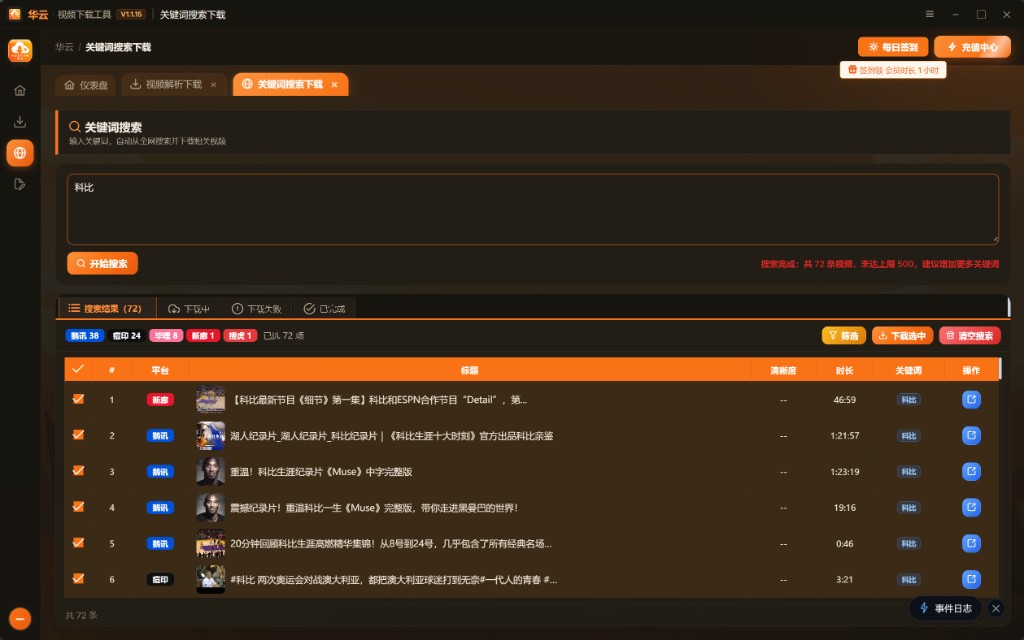Click the 开始搜索 start search button
The image size is (1024, 640).
pyautogui.click(x=103, y=263)
